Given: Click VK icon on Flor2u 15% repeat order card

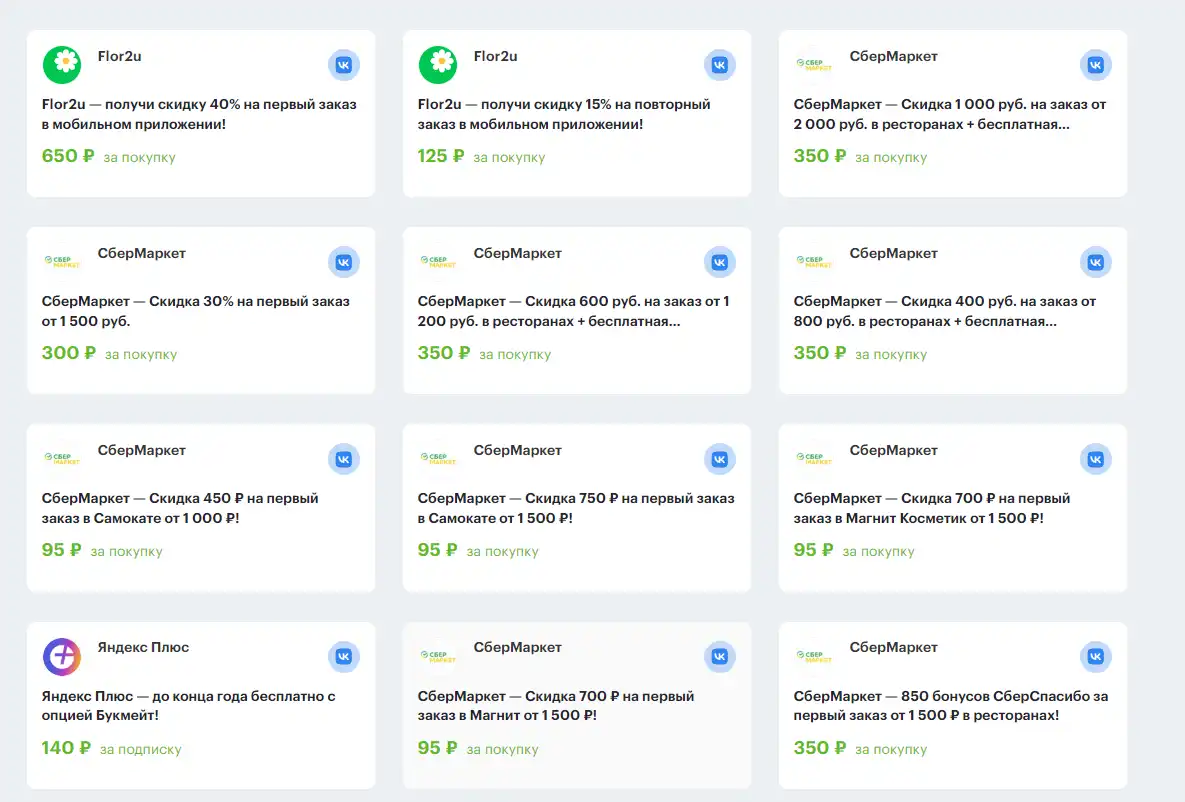Looking at the screenshot, I should (719, 65).
